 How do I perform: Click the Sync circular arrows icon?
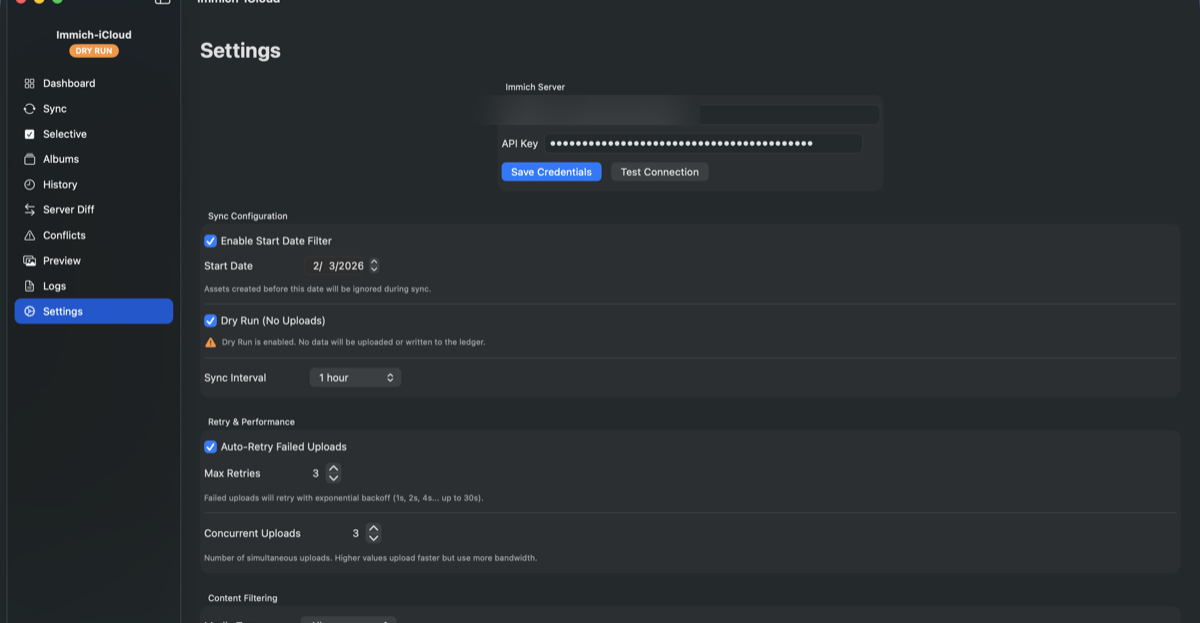tap(30, 109)
